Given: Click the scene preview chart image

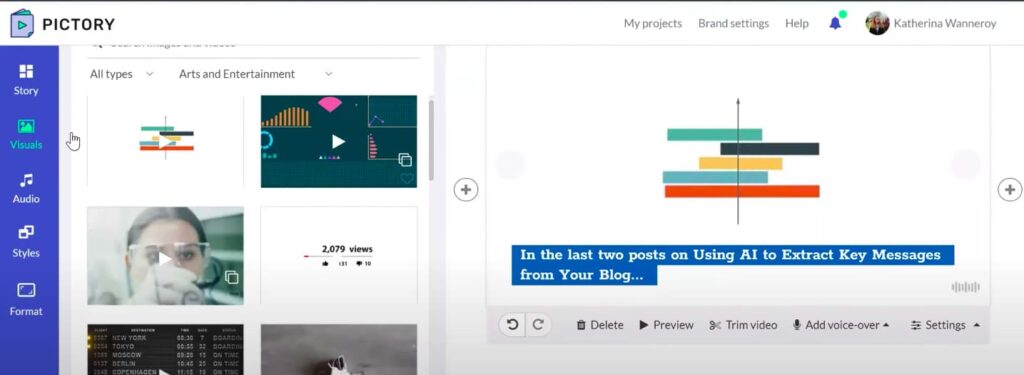Looking at the screenshot, I should tap(741, 162).
